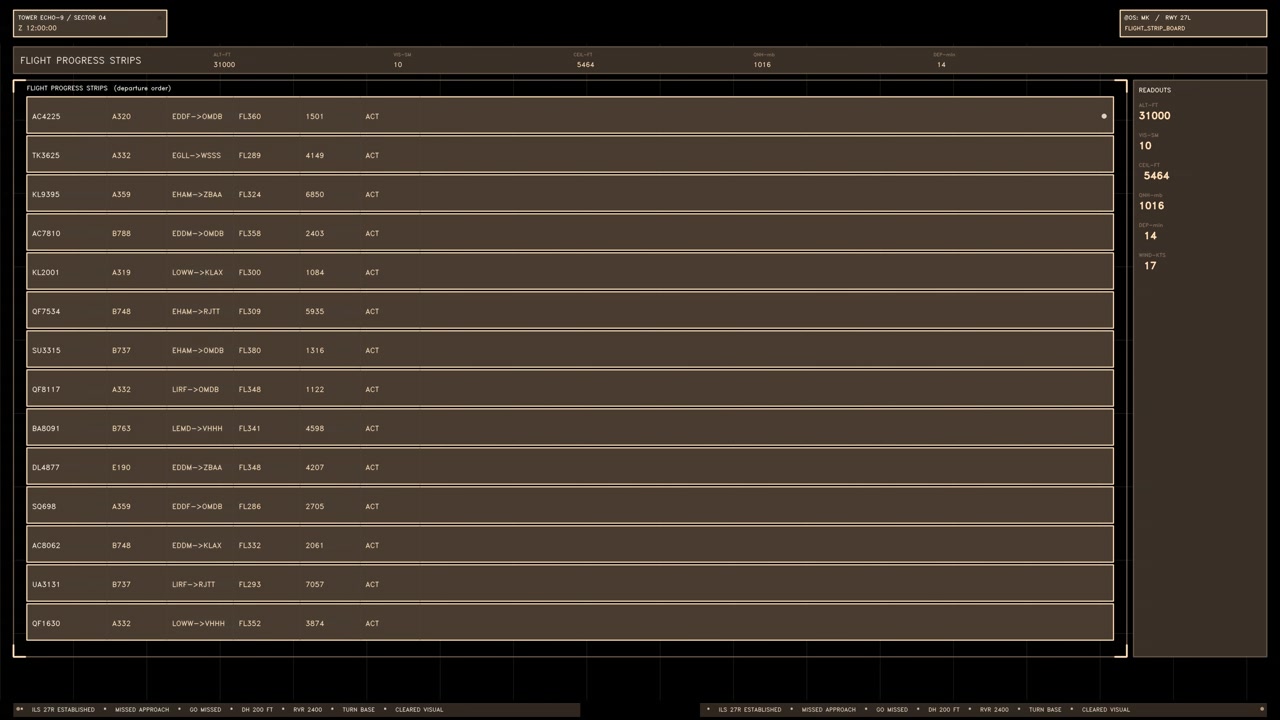This screenshot has width=1280, height=720.
Task: Select the TK3625 flight strip callsign
Action: click(45, 156)
